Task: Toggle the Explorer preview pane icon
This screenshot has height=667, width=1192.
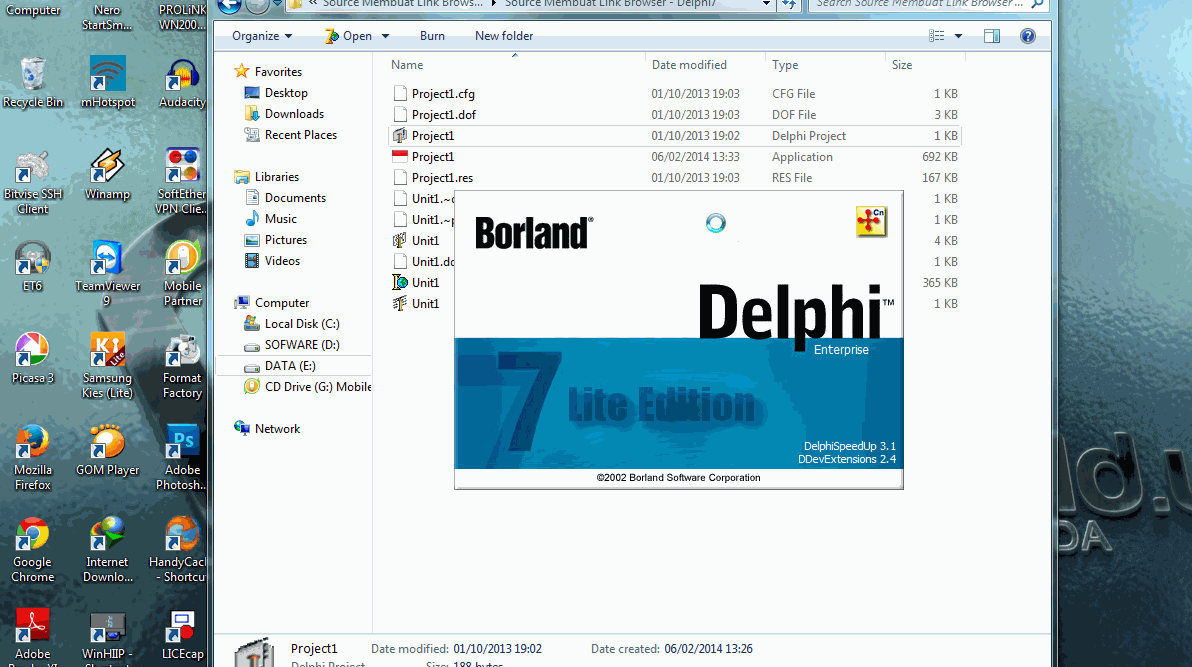Action: pos(992,36)
